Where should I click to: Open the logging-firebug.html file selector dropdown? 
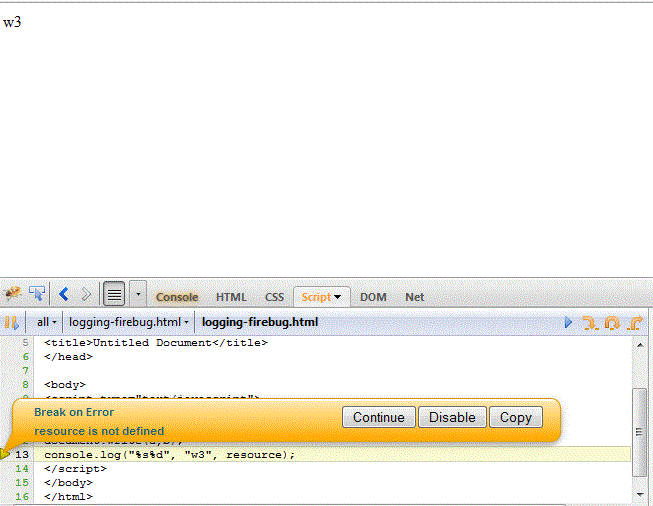128,322
